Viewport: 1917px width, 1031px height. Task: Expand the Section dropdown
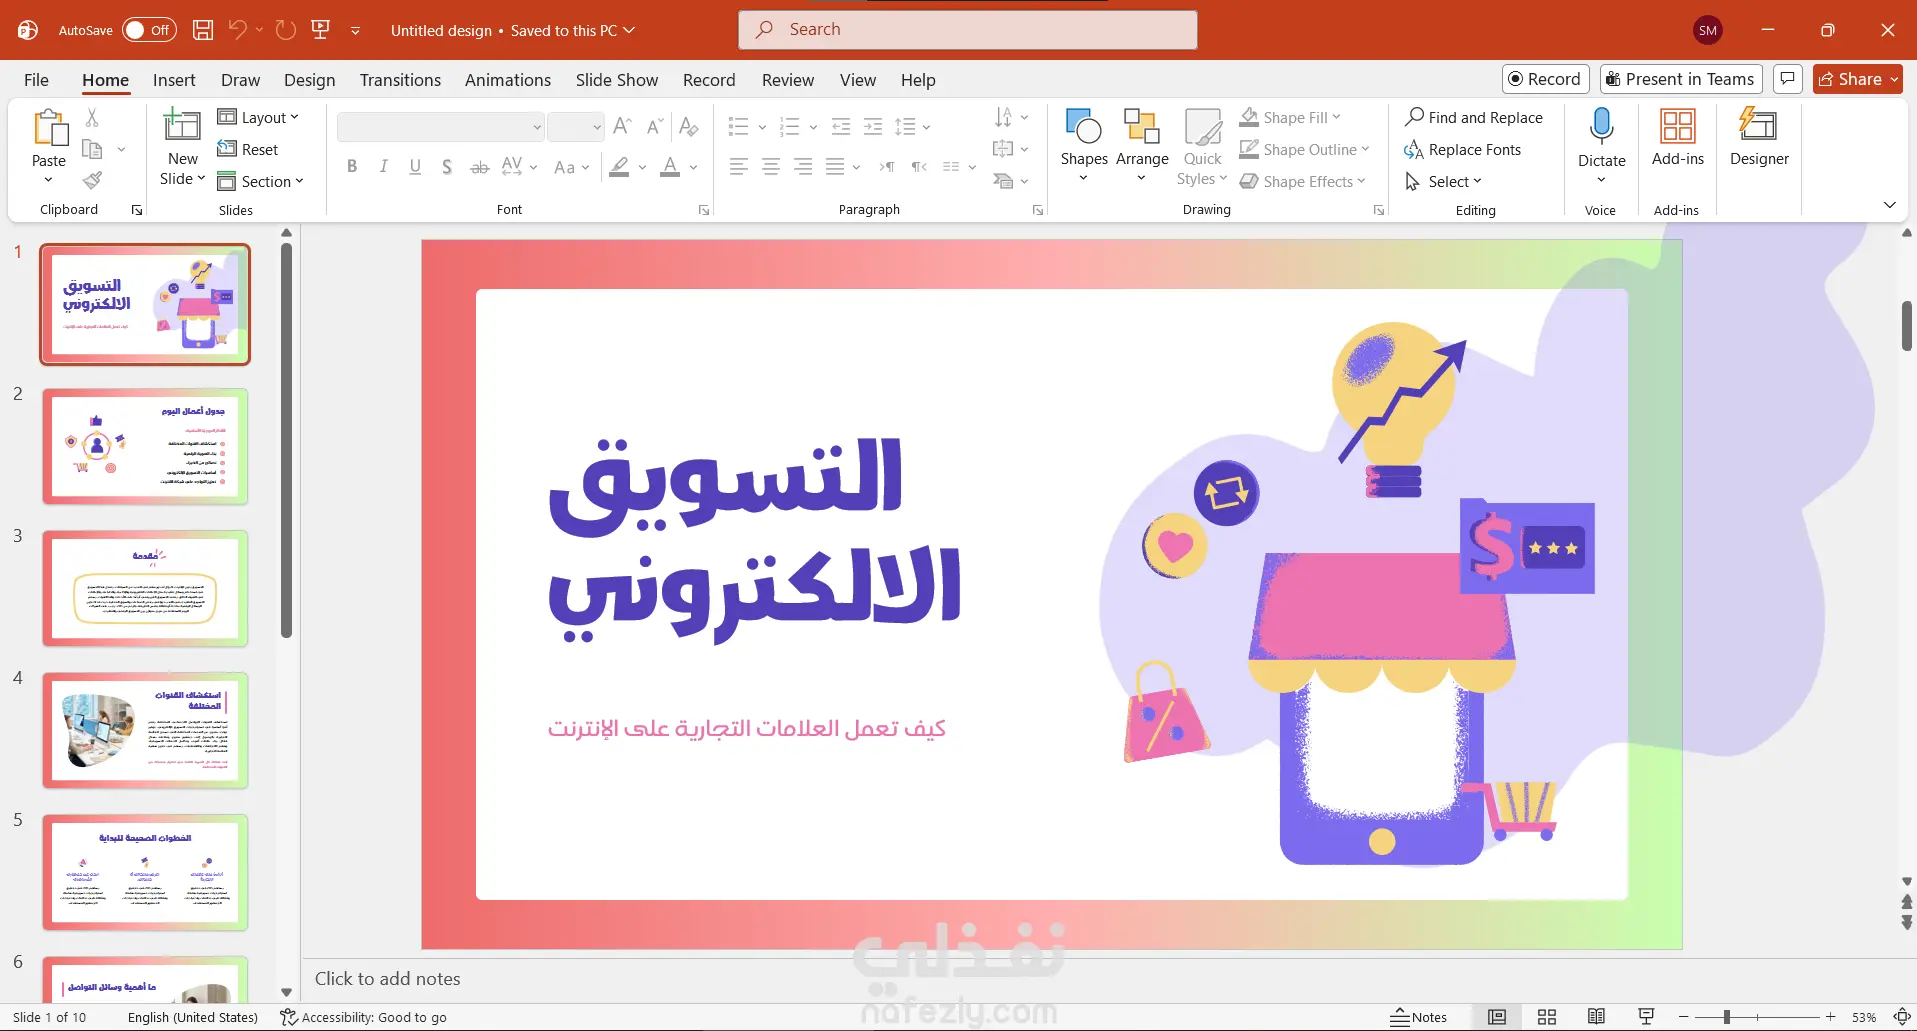[260, 181]
